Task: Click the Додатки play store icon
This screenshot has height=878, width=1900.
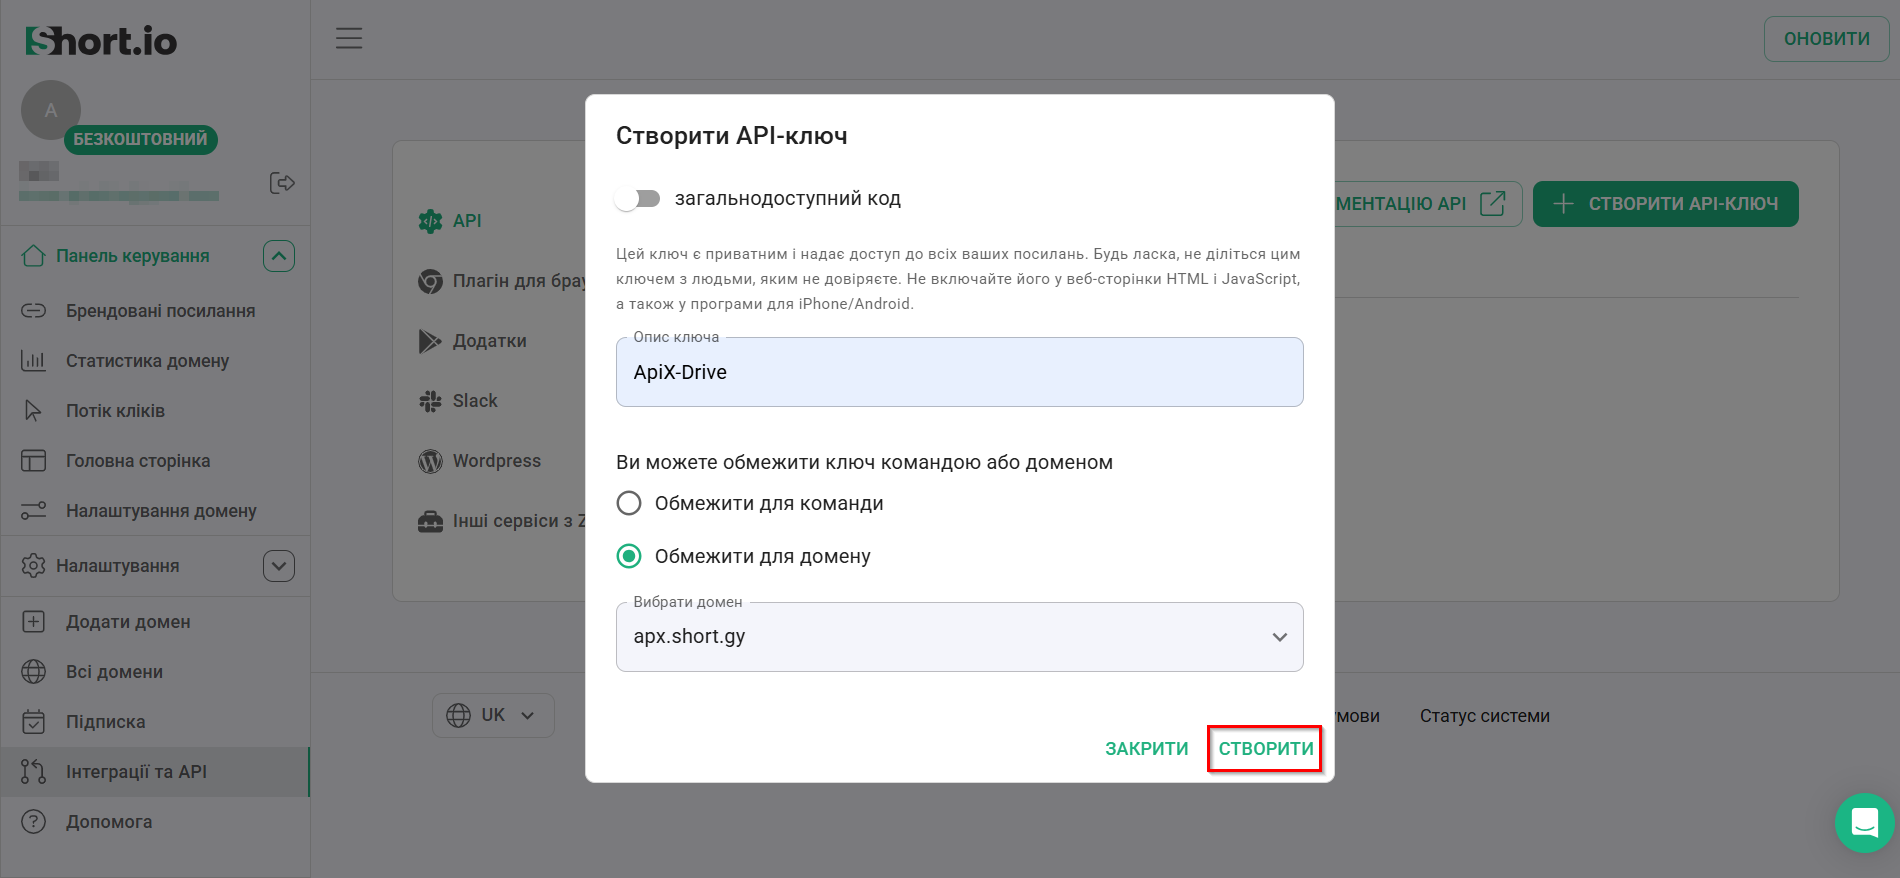Action: pyautogui.click(x=430, y=341)
